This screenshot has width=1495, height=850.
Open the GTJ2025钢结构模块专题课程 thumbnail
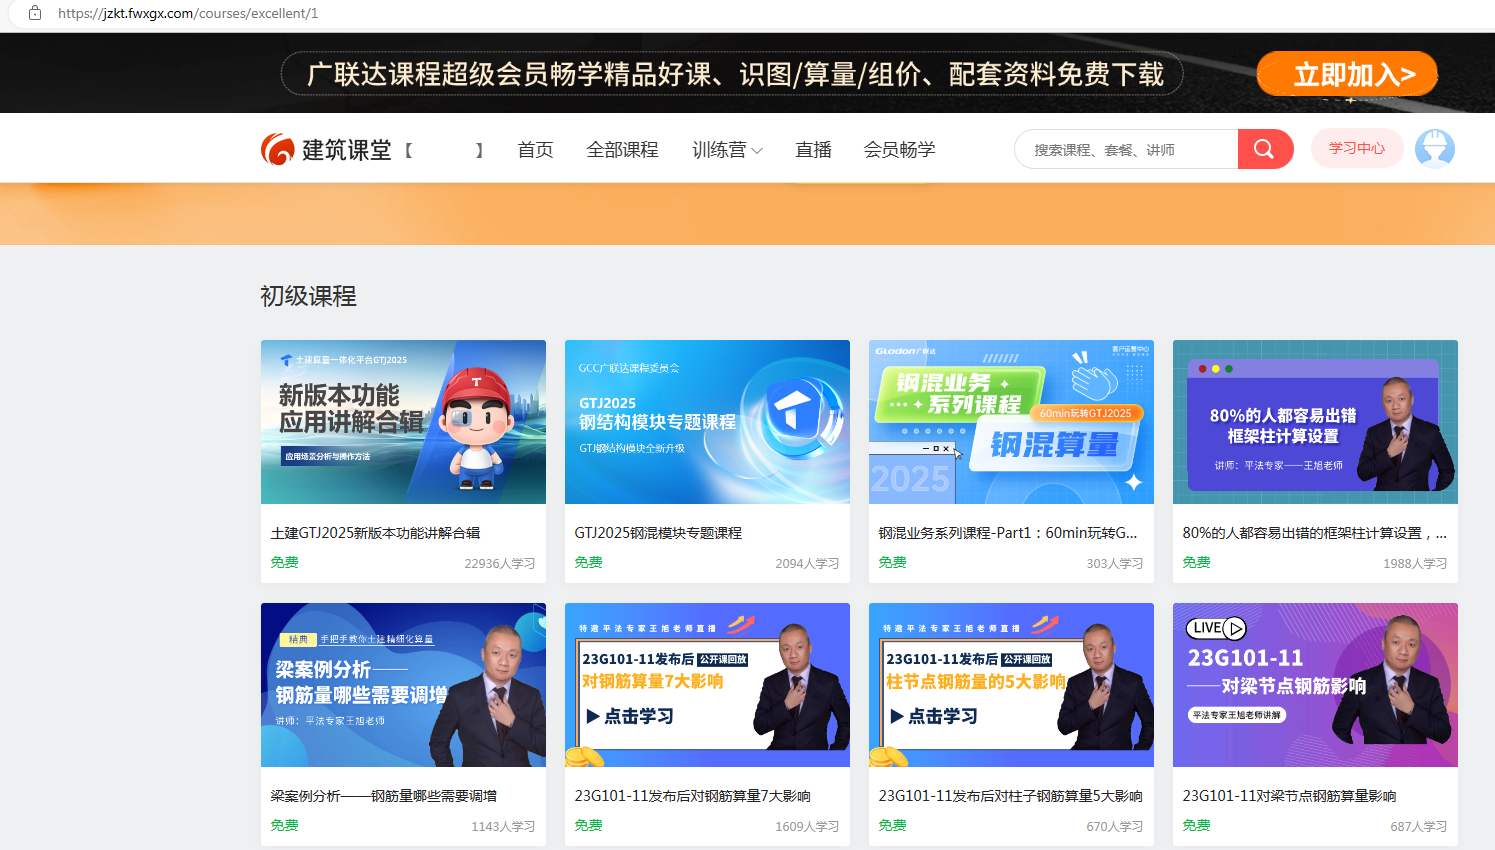tap(707, 422)
